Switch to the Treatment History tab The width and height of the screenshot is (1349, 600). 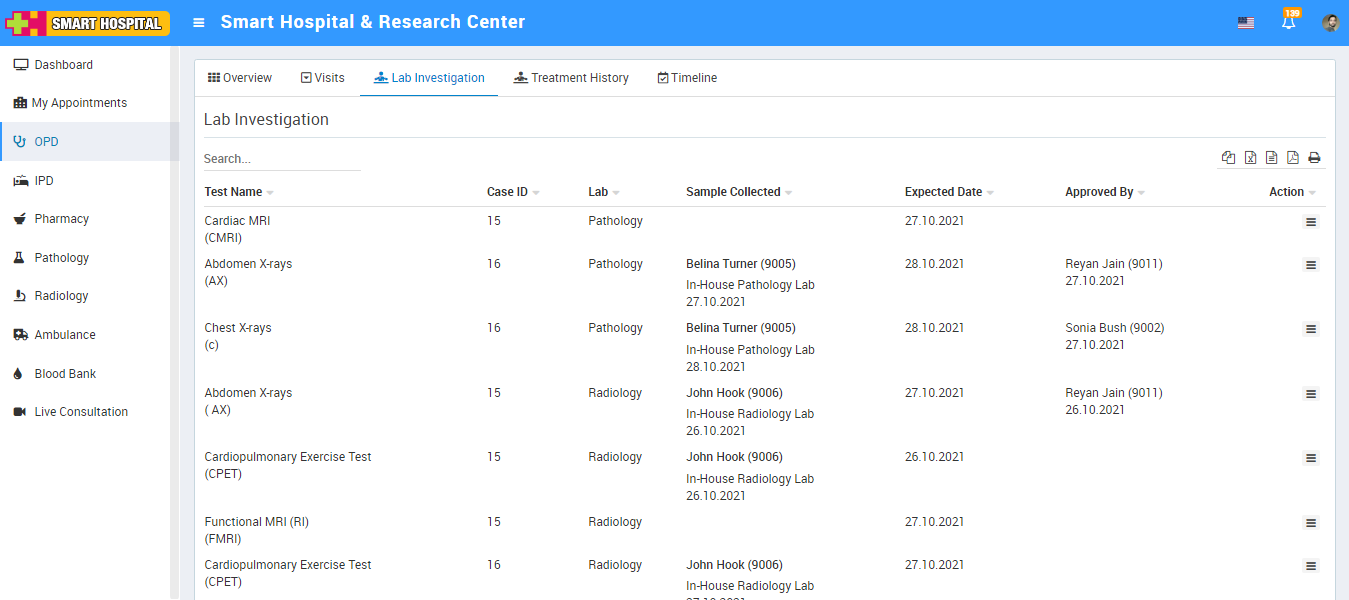point(571,78)
